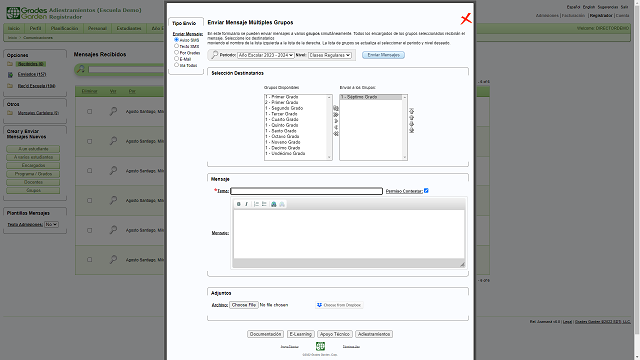Screen dimensions: 640x360
Task: Click the Dropbox icon in Adjuntos
Action: coord(320,305)
